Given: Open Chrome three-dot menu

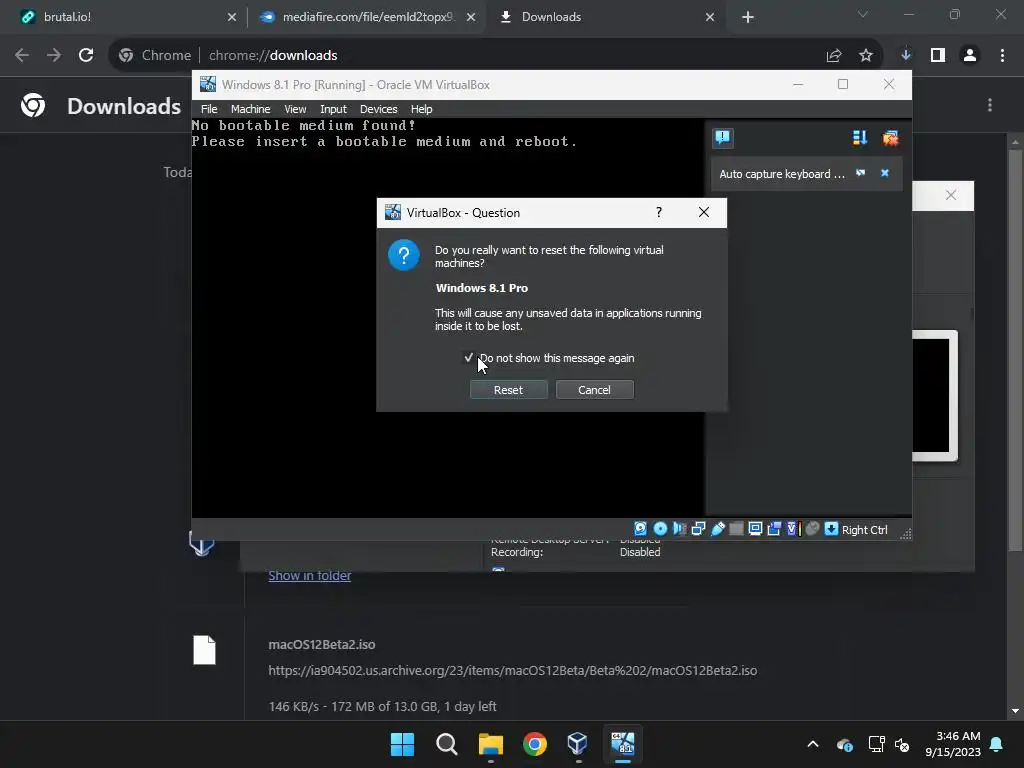Looking at the screenshot, I should [1002, 56].
